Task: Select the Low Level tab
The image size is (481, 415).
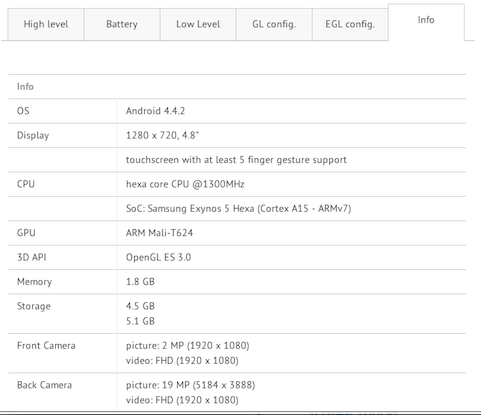Action: [198, 25]
